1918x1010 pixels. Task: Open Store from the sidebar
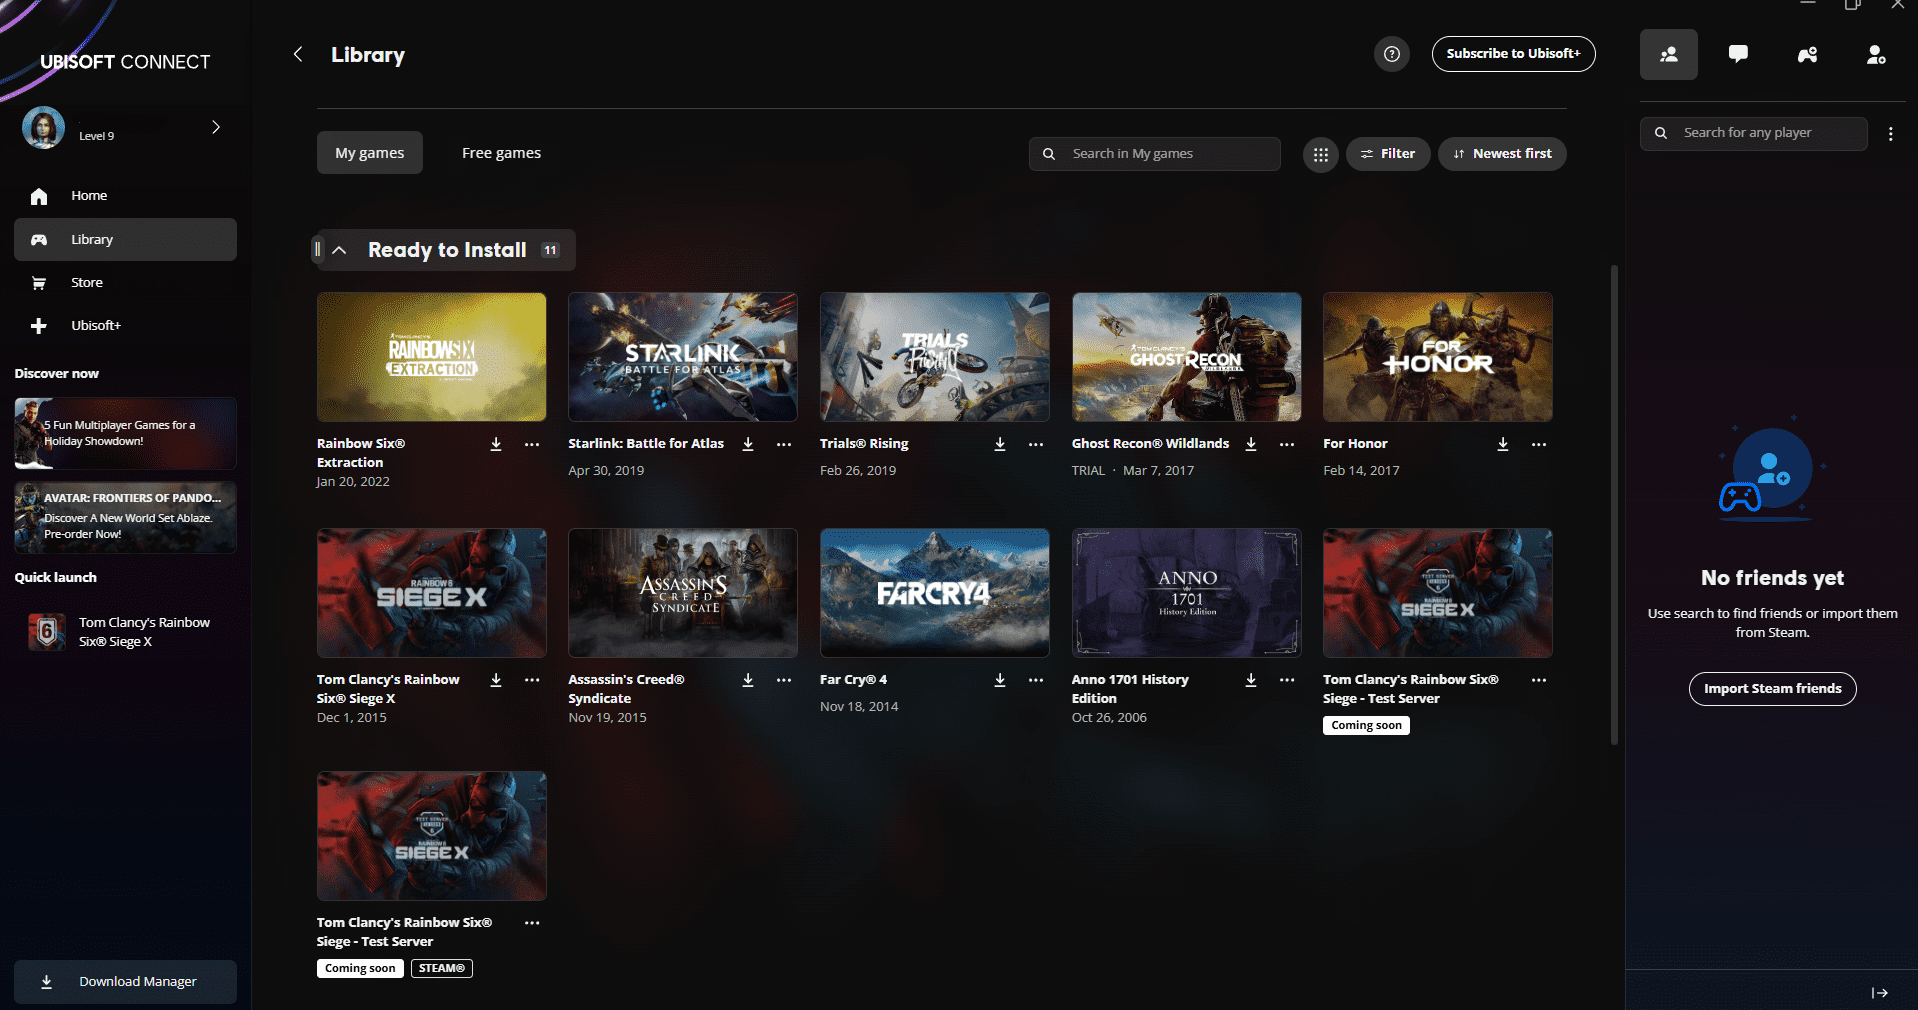[87, 283]
